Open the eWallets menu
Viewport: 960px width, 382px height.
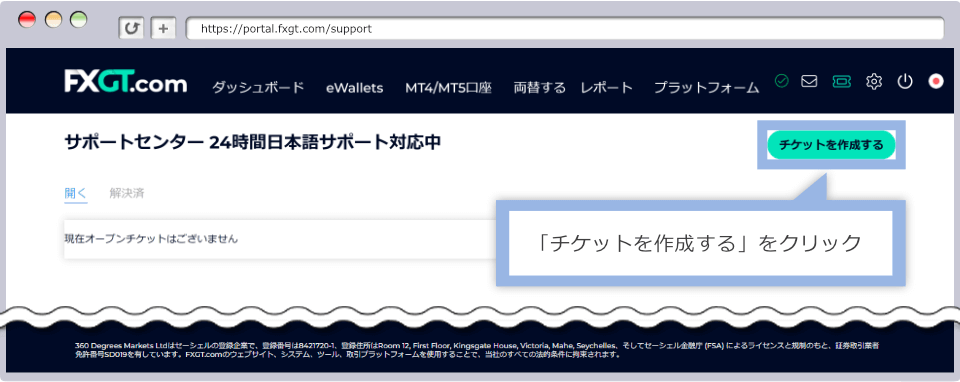pyautogui.click(x=354, y=88)
